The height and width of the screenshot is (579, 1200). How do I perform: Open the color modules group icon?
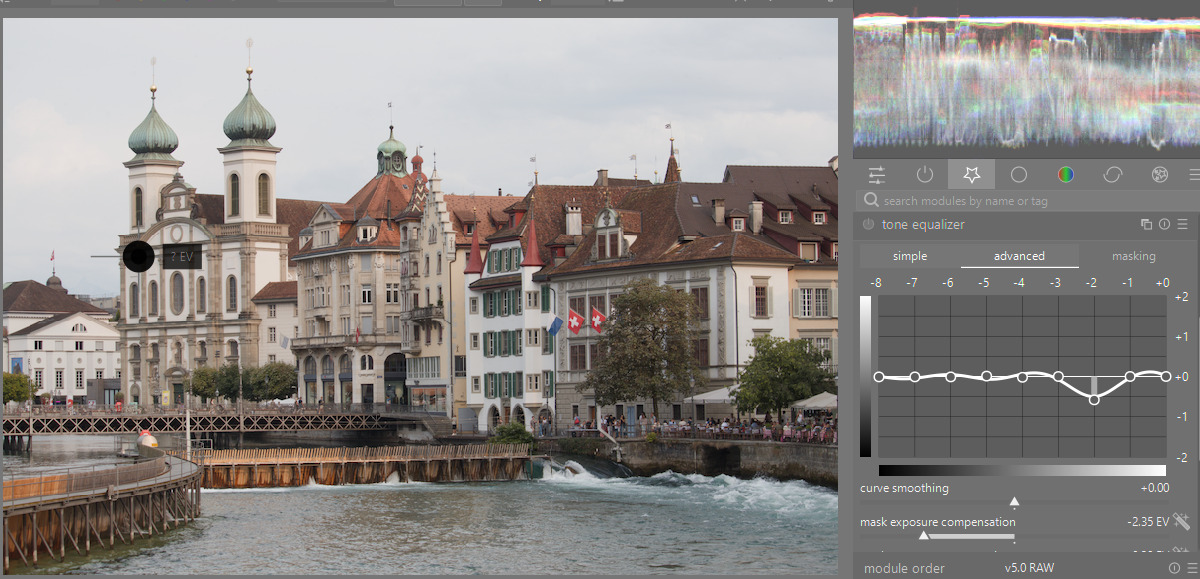tap(1066, 175)
